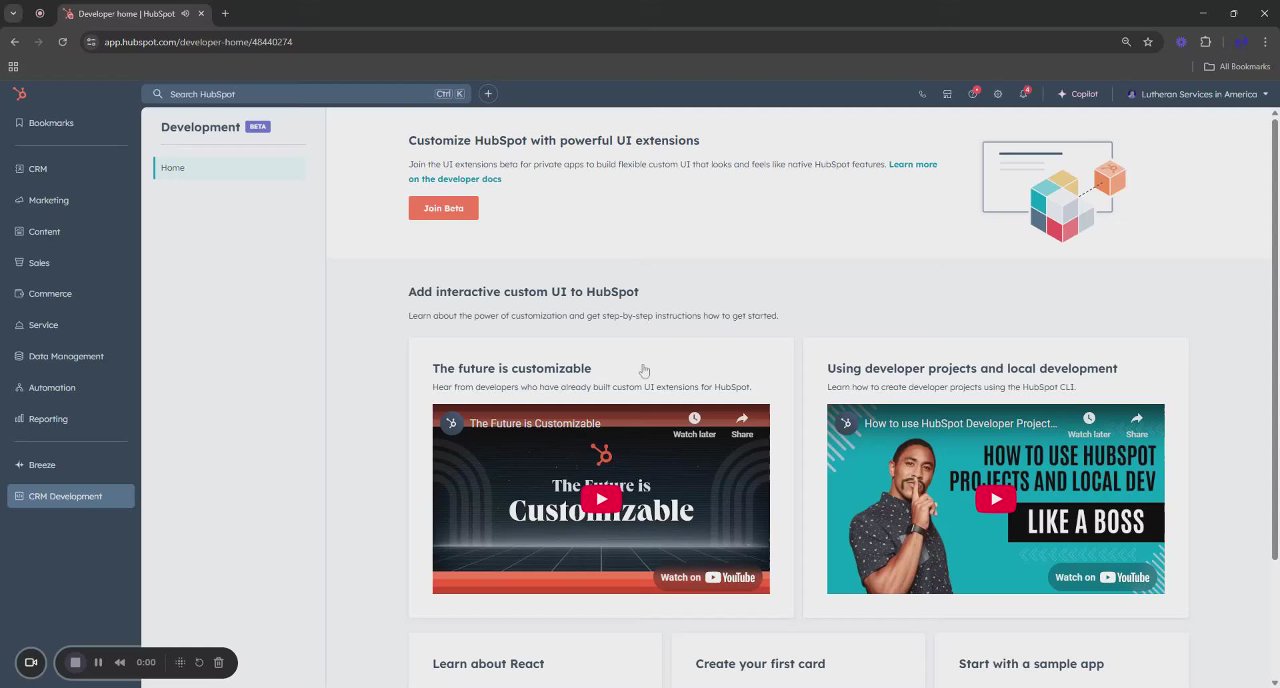Open the tab search dropdown arrow
This screenshot has width=1280, height=688.
click(x=13, y=14)
